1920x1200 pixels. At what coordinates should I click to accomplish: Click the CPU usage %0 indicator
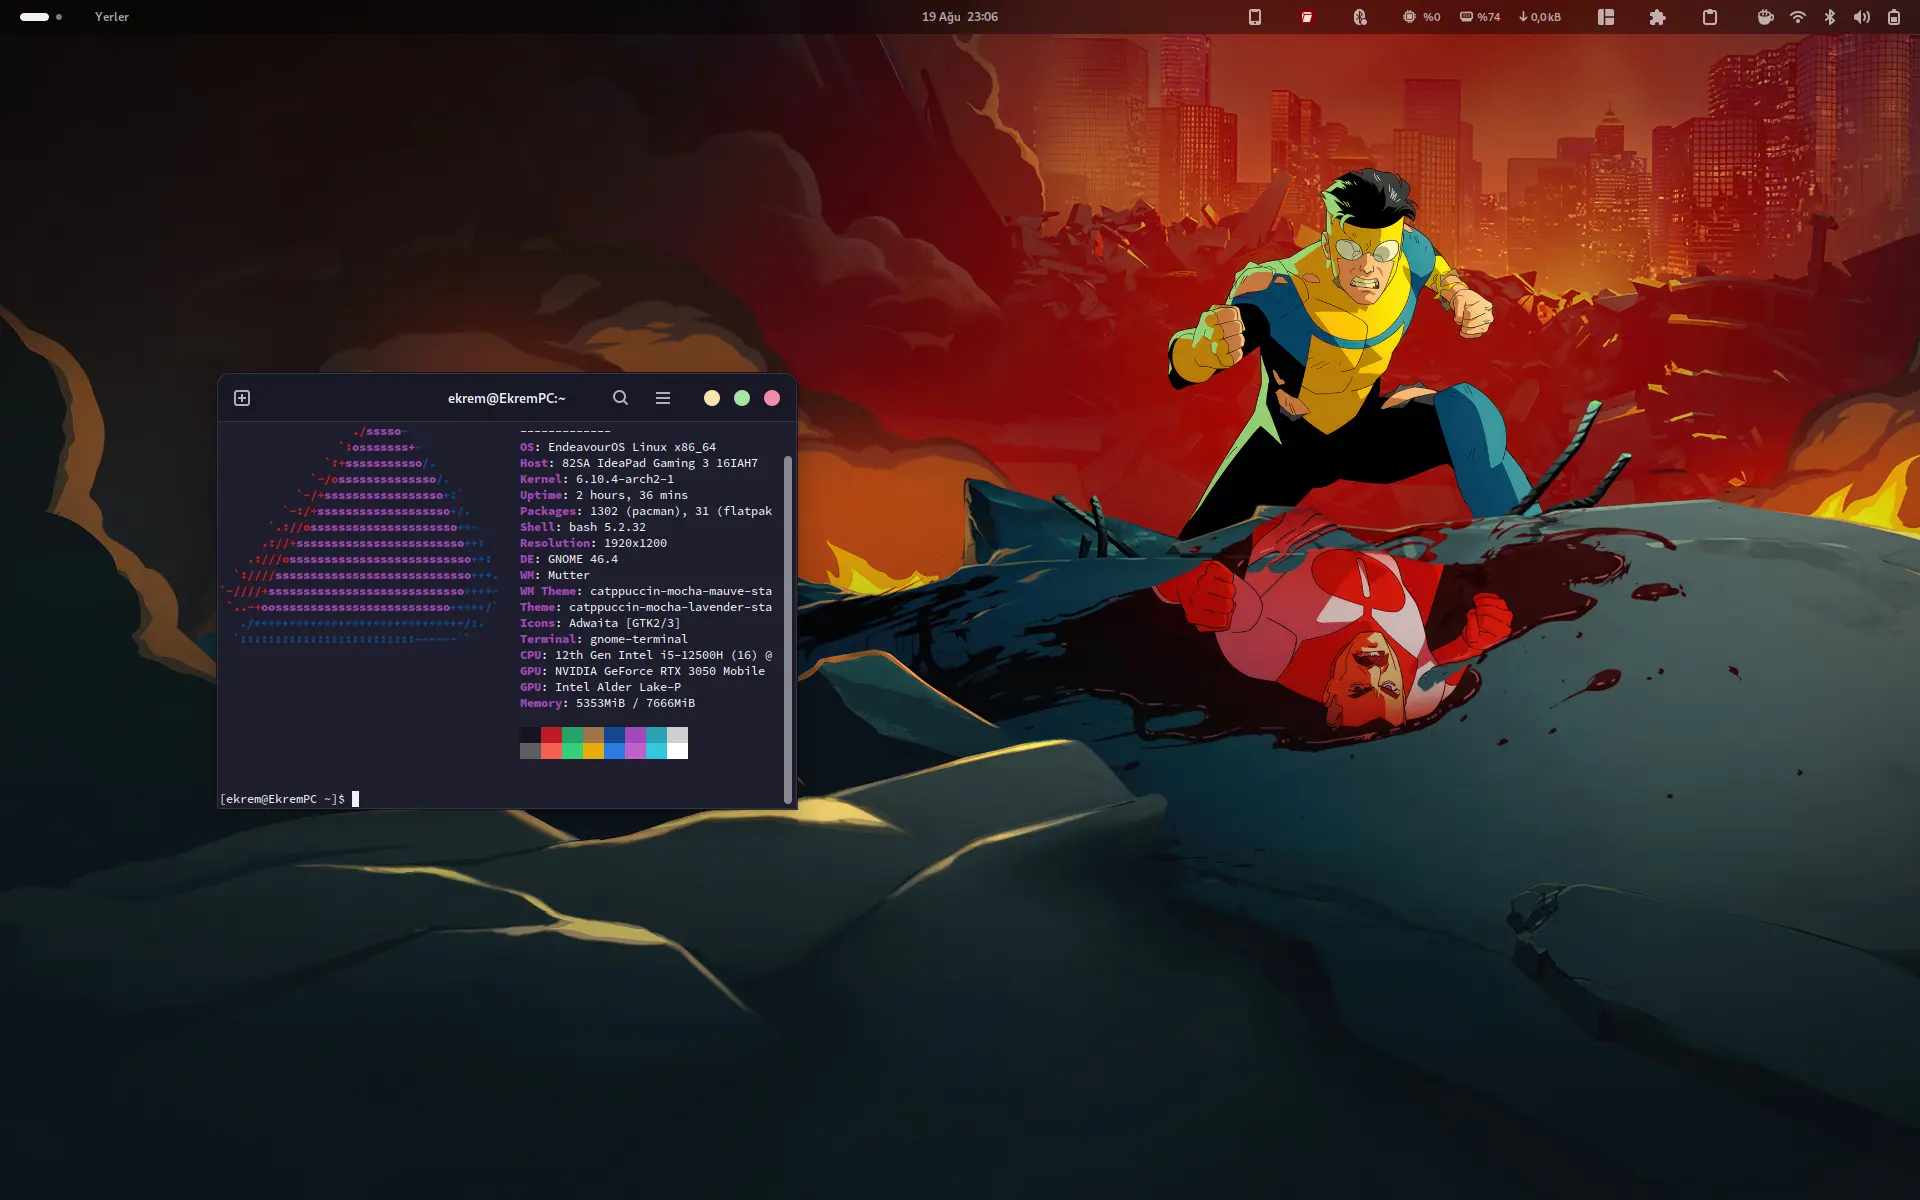tap(1421, 17)
